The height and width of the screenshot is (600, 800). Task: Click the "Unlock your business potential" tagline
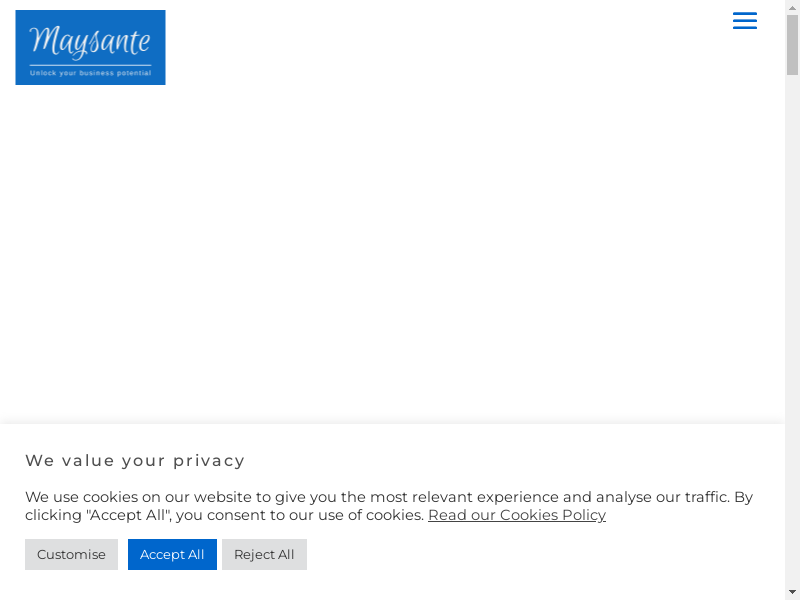(x=90, y=73)
